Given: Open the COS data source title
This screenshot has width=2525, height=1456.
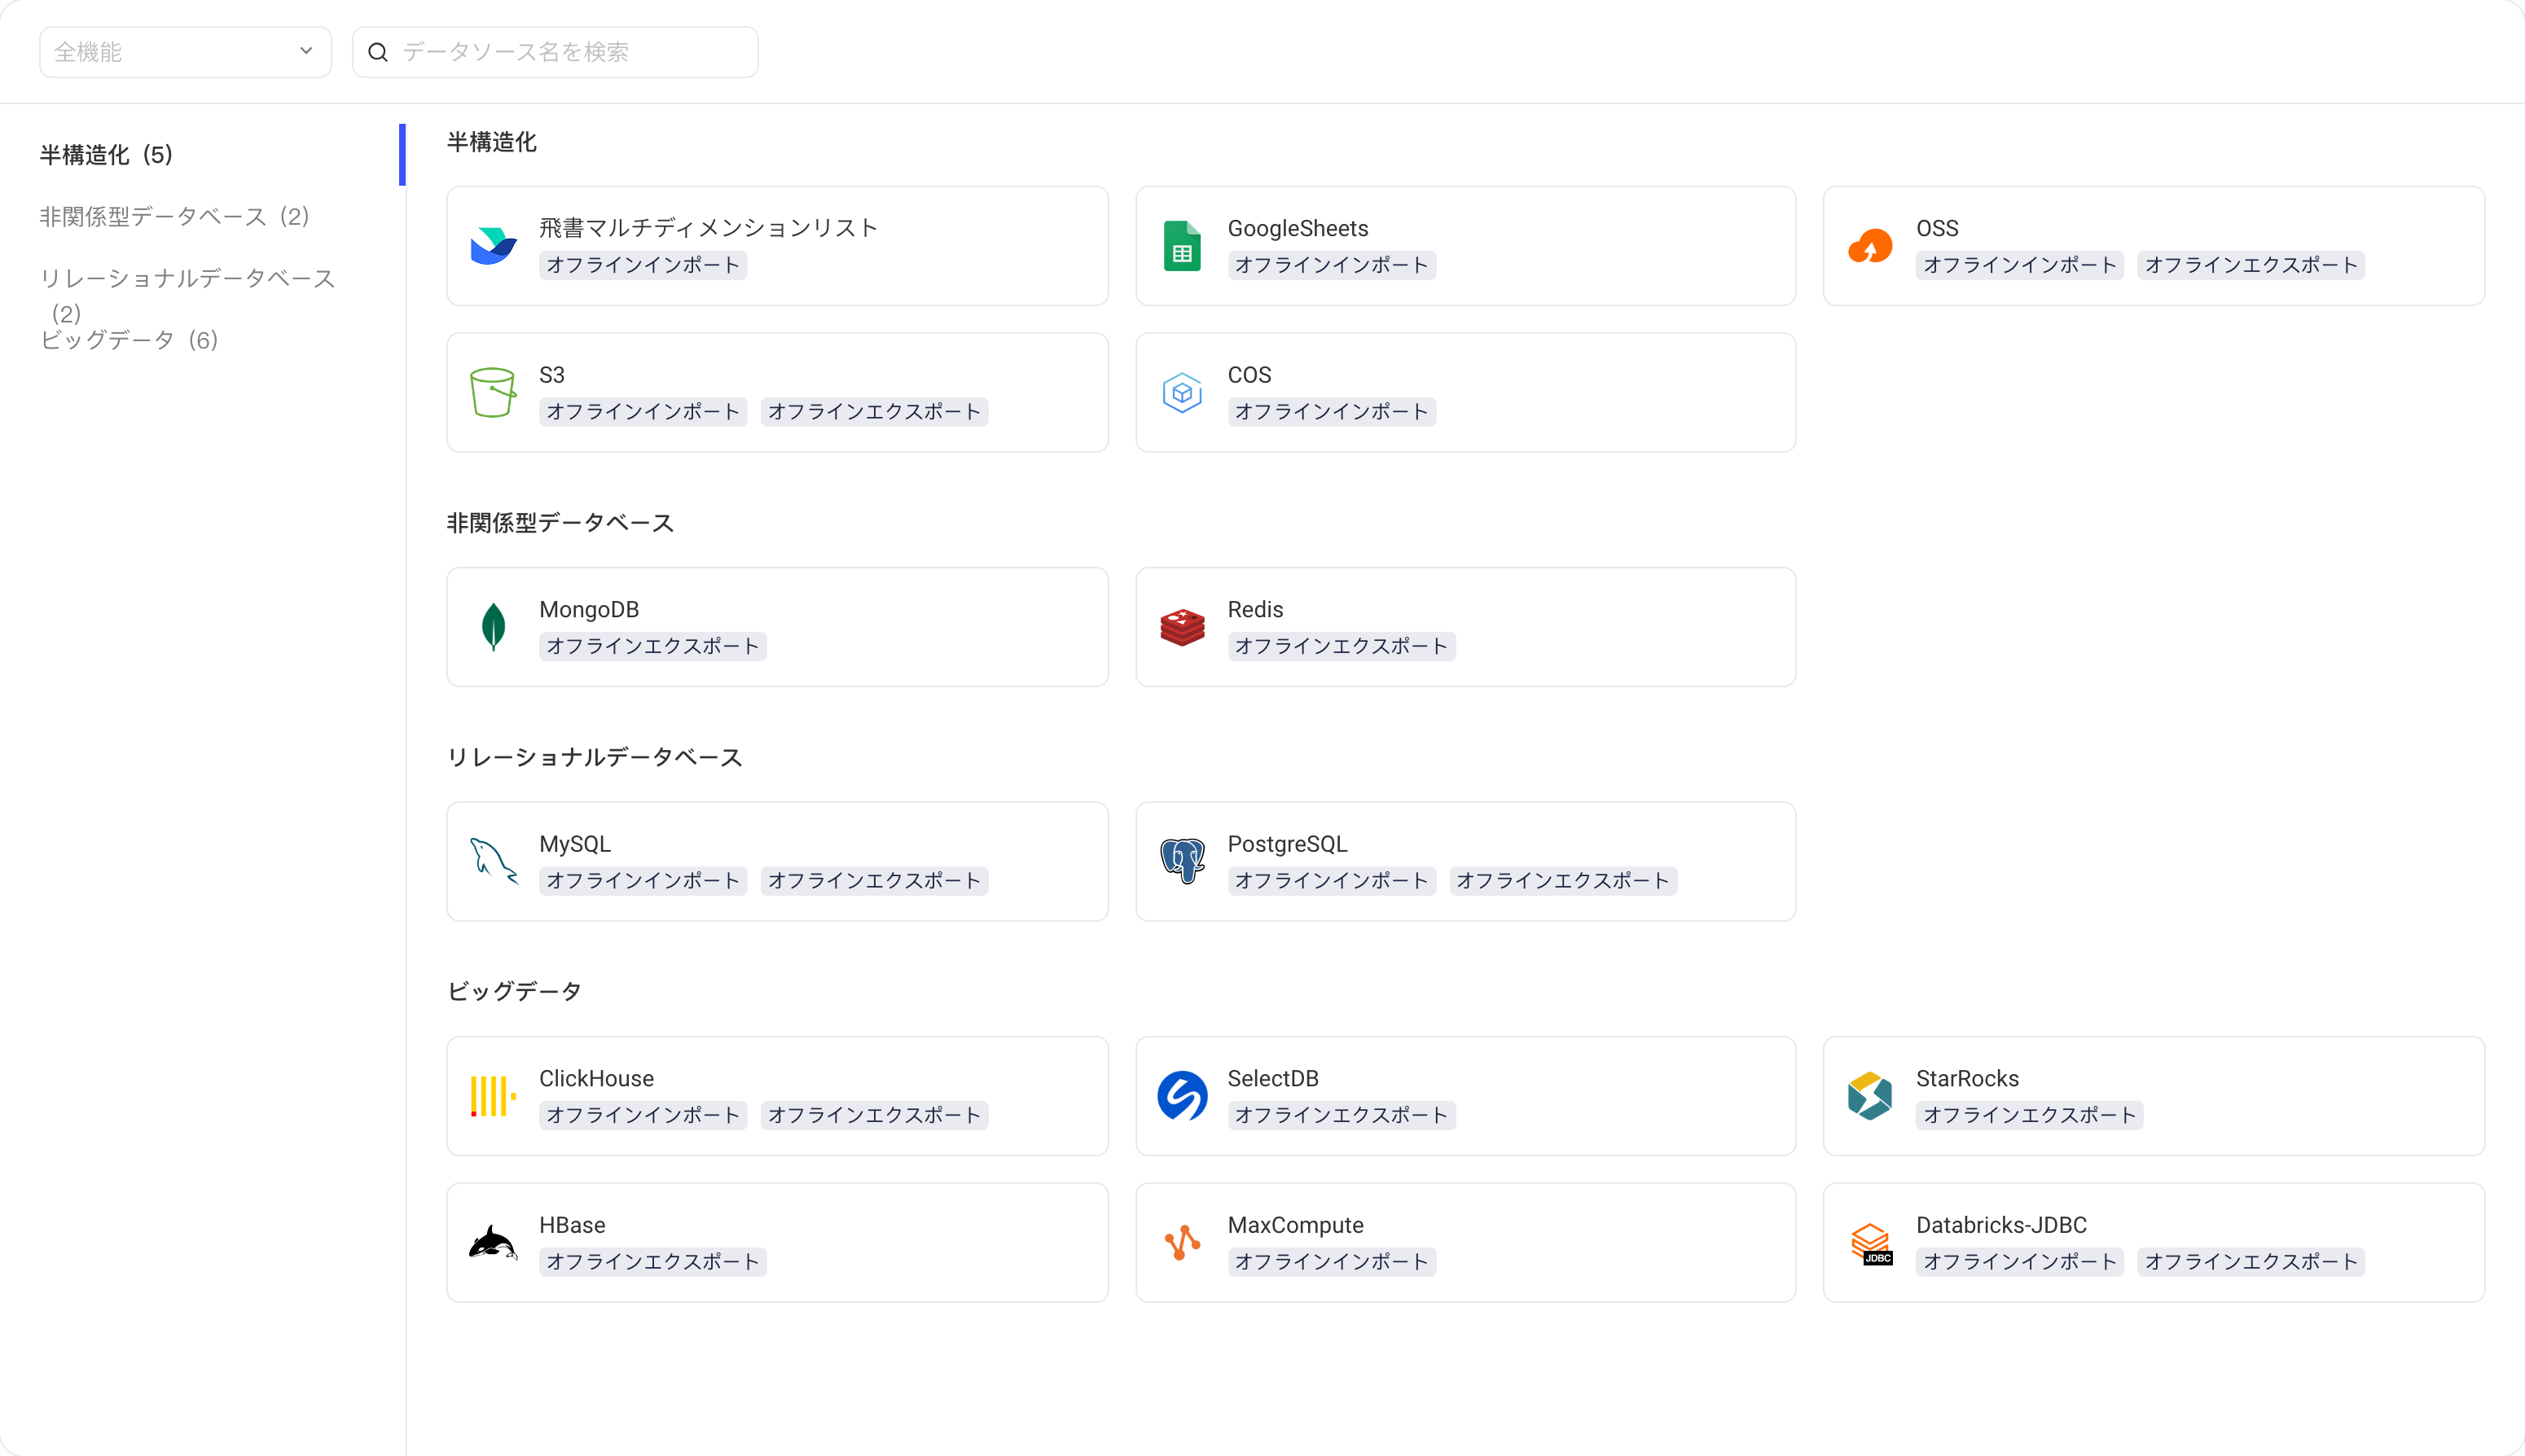Looking at the screenshot, I should coord(1249,375).
